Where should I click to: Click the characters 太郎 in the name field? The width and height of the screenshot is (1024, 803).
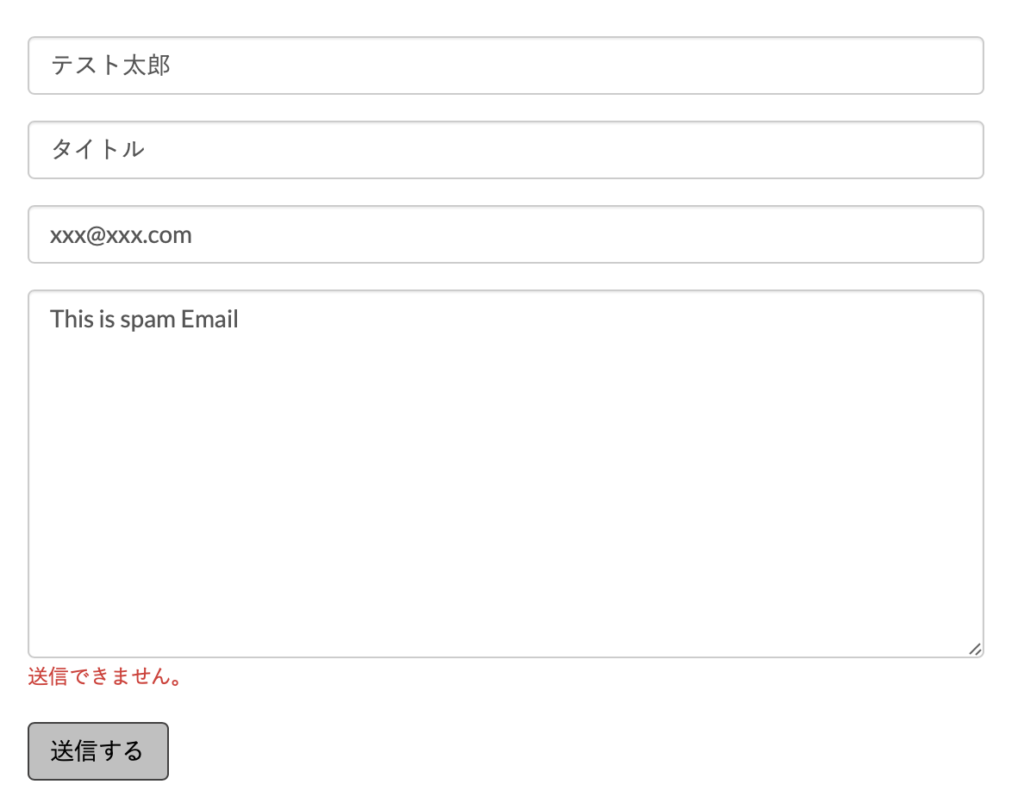coord(147,66)
